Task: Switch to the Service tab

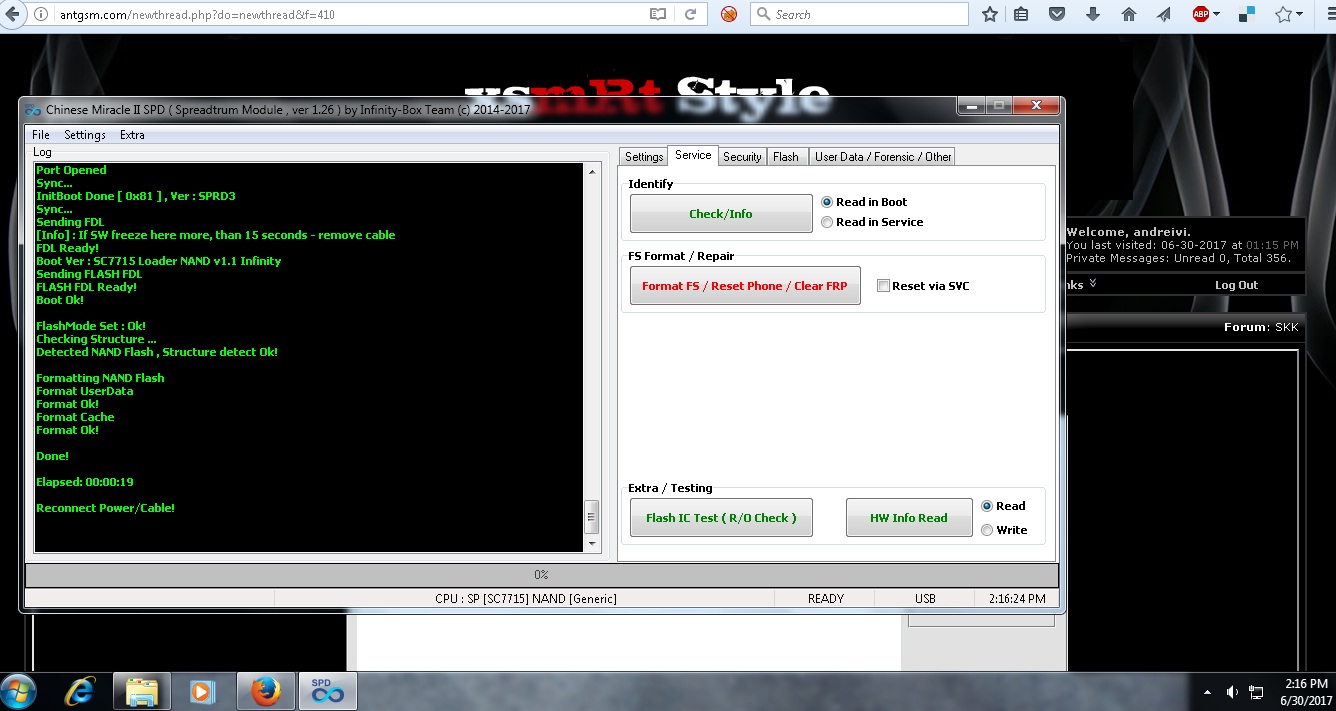Action: pos(693,155)
